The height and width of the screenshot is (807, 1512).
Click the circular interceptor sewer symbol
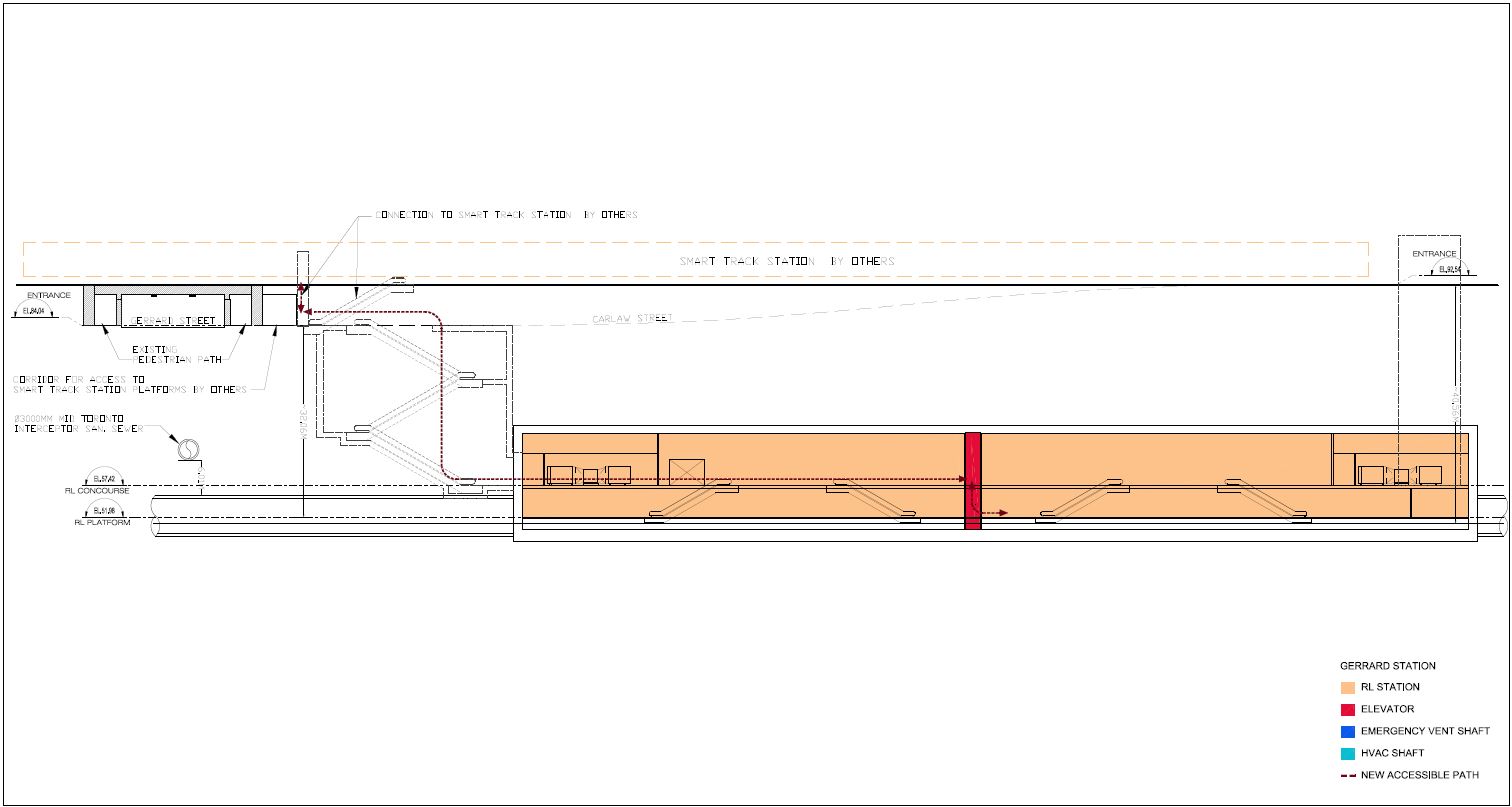[x=186, y=450]
